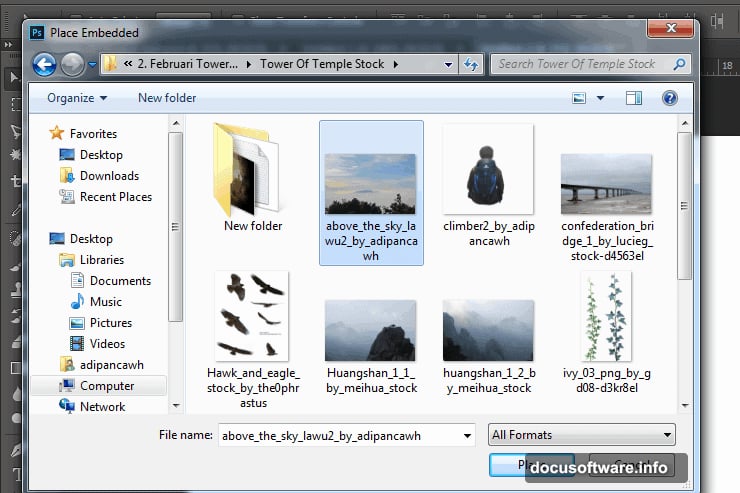
Task: Click '2. Februari Tower...' breadcrumb segment
Action: pos(187,64)
